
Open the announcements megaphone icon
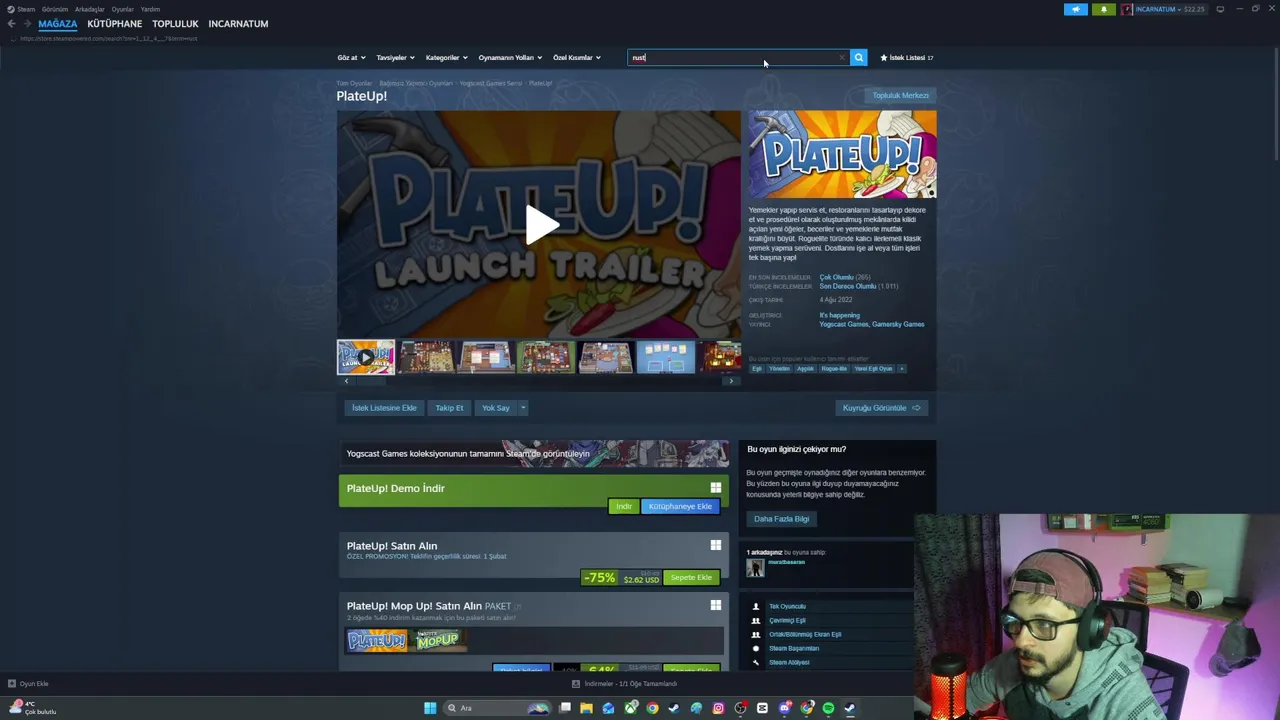coord(1076,9)
